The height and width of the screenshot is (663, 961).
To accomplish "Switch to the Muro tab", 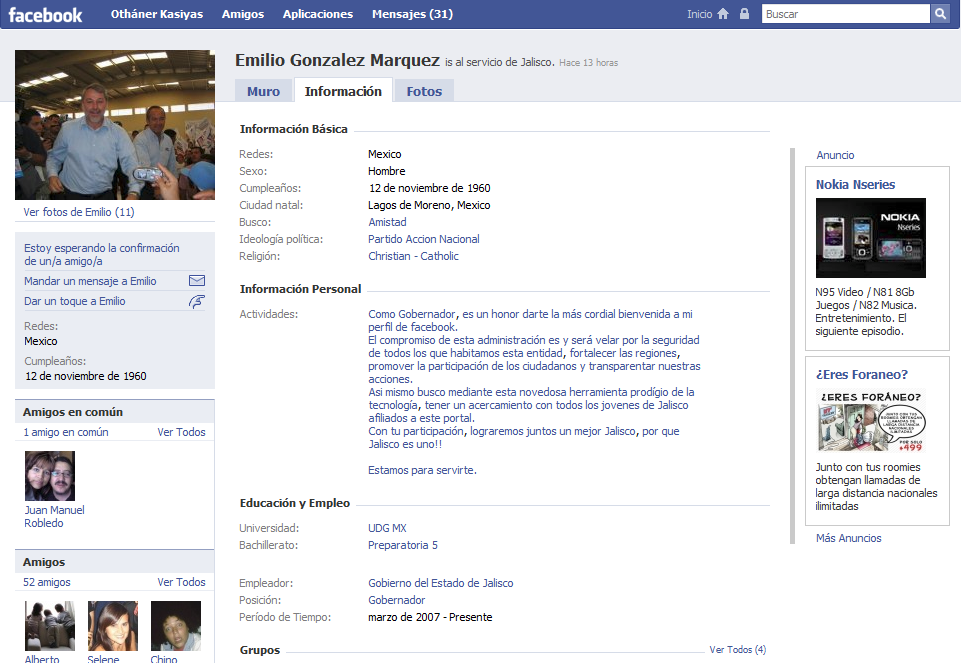I will pyautogui.click(x=263, y=90).
